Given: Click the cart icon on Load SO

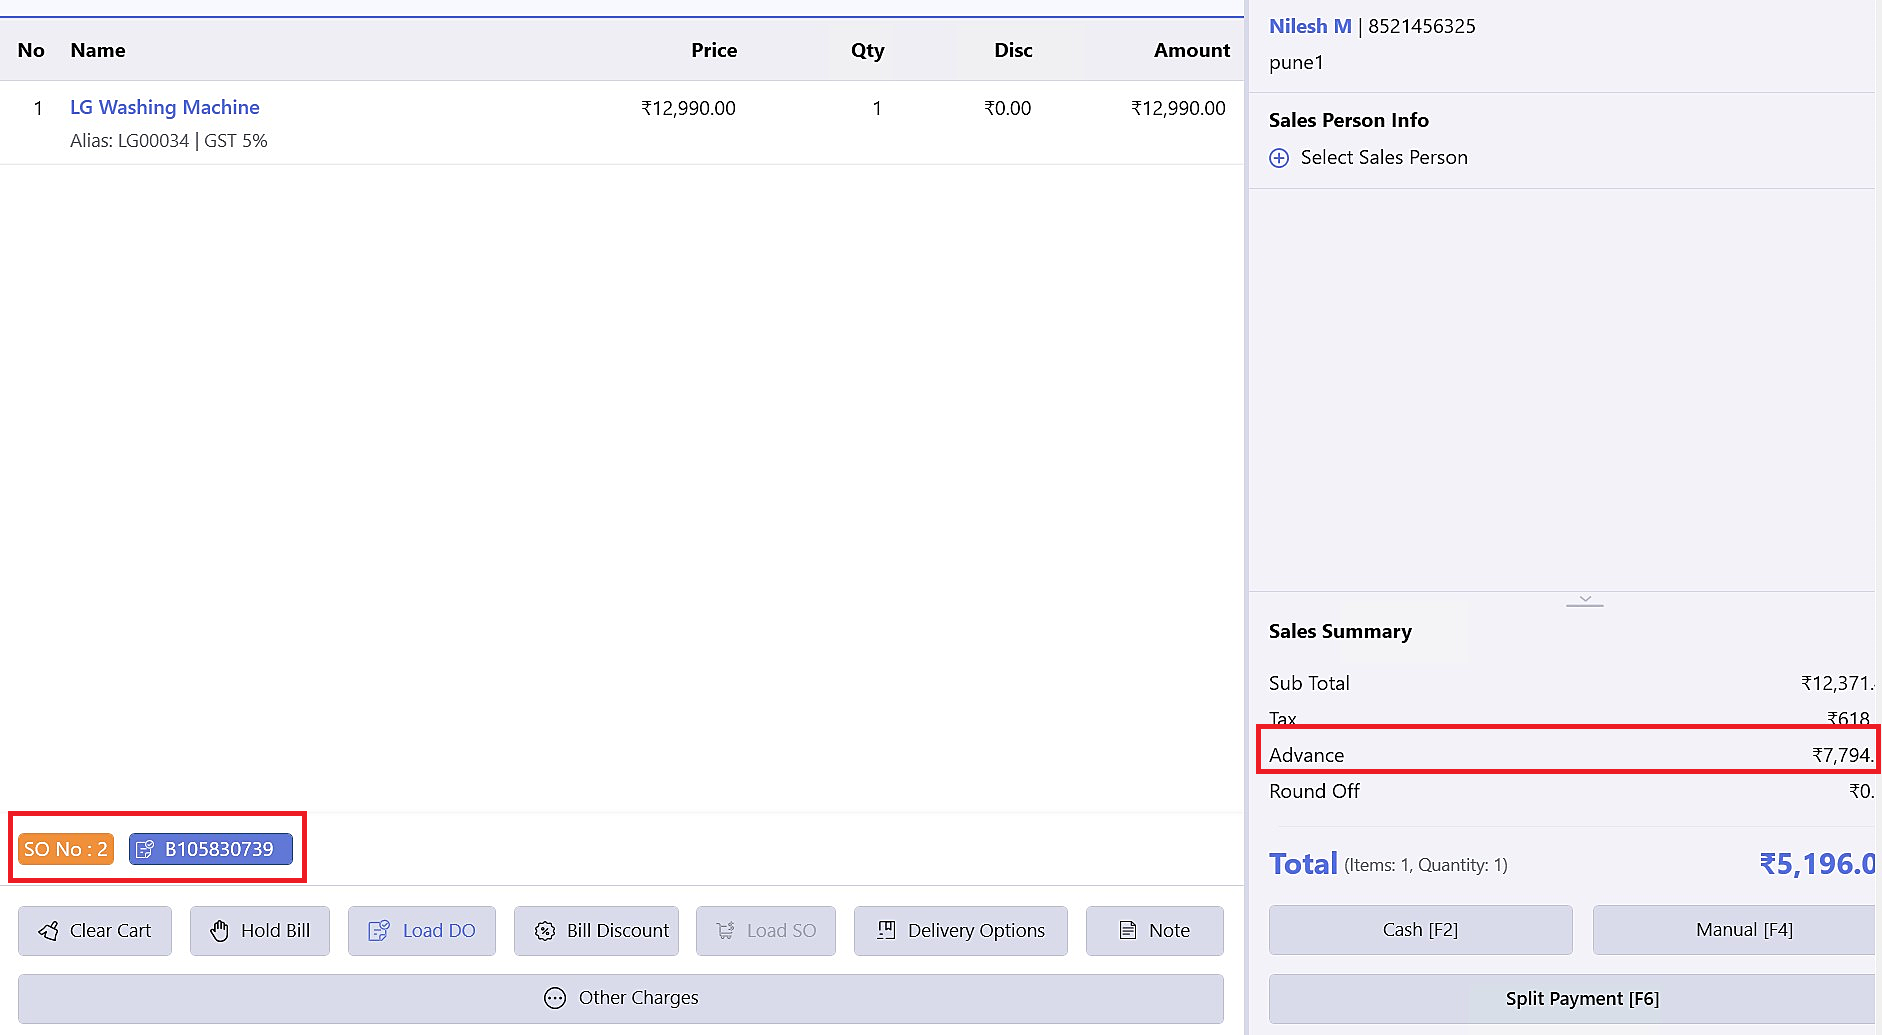Looking at the screenshot, I should [x=726, y=931].
